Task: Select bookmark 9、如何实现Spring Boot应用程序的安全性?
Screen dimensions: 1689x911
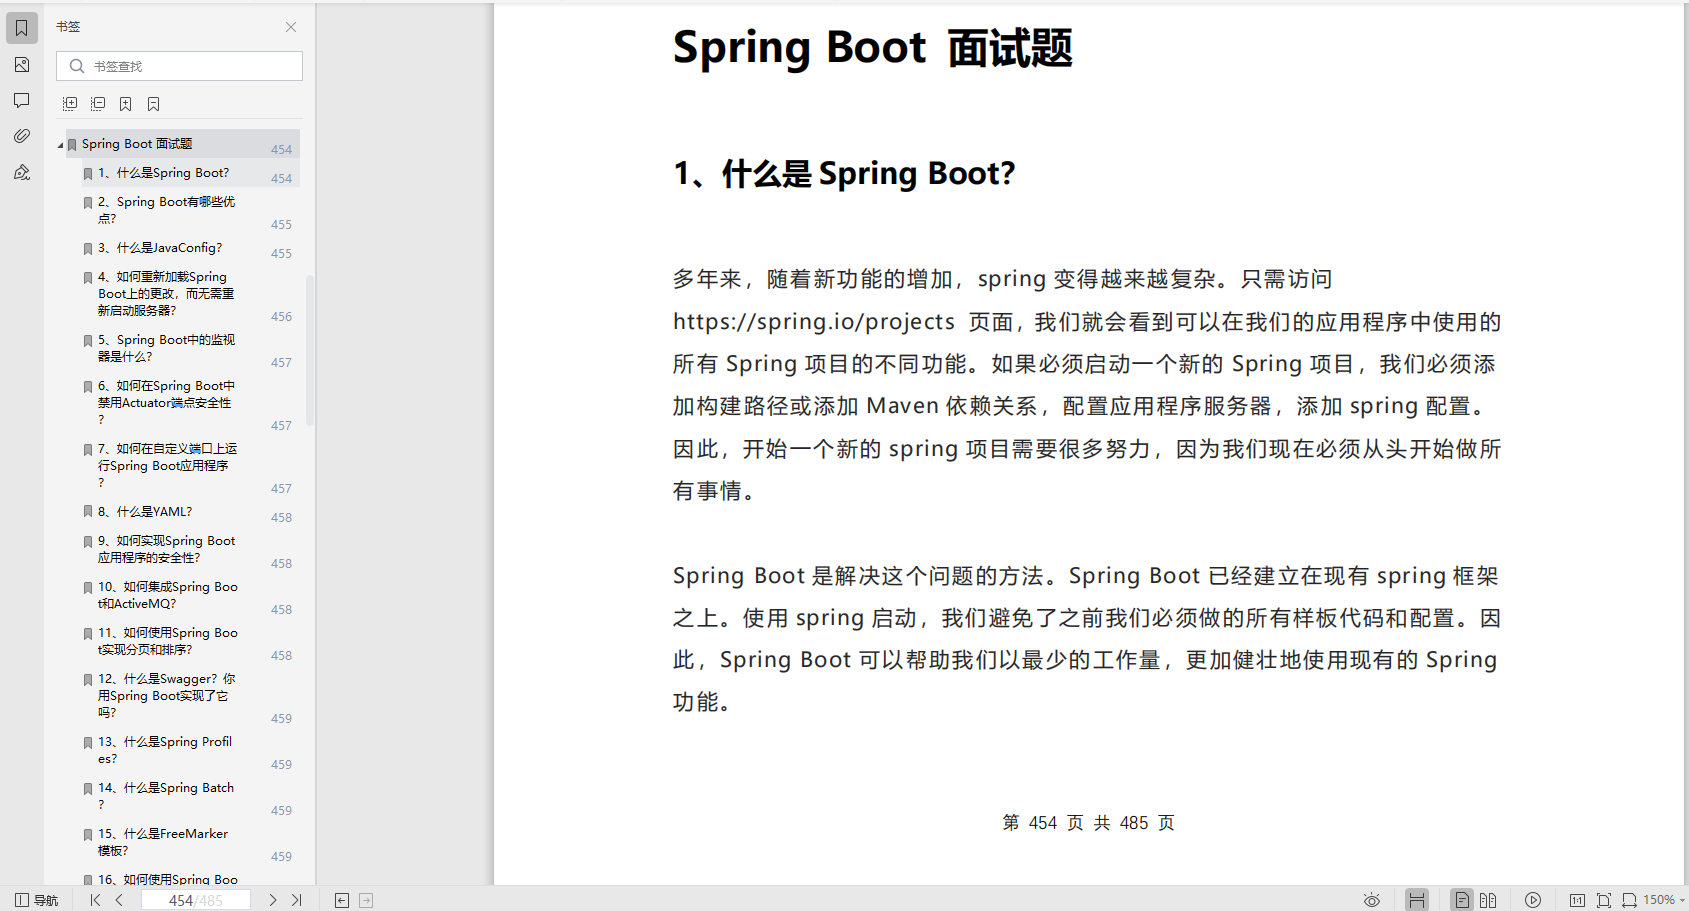Action: 167,549
